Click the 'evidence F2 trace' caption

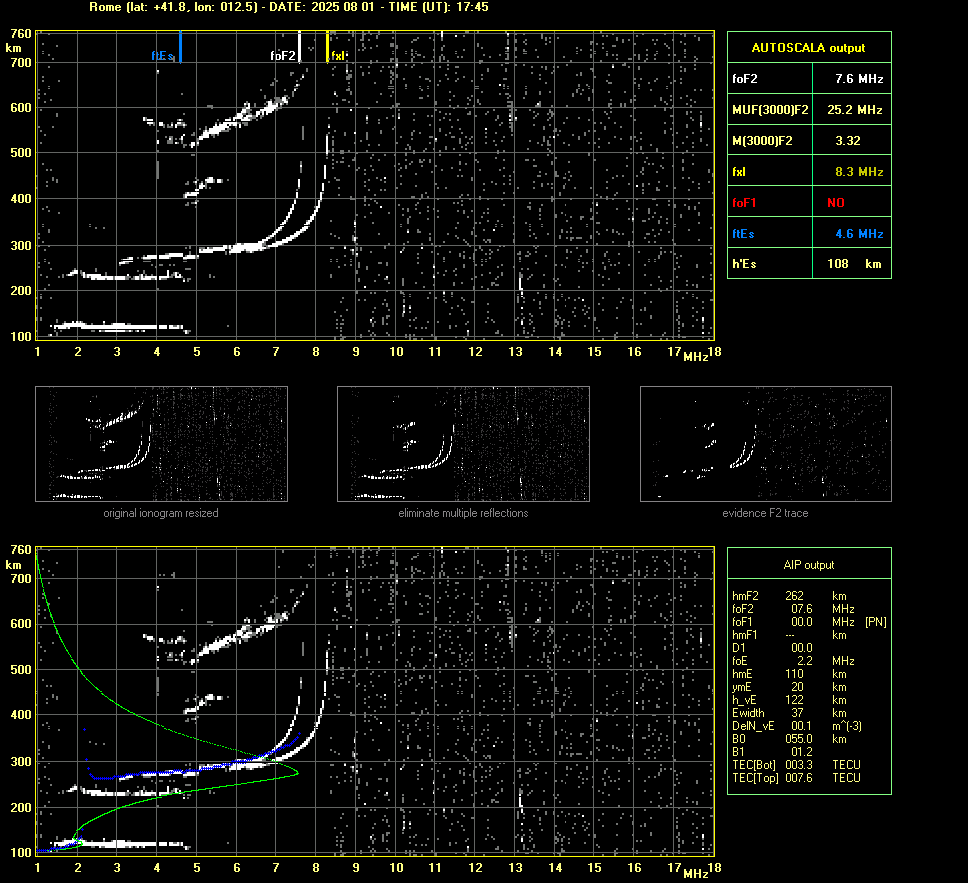(766, 513)
